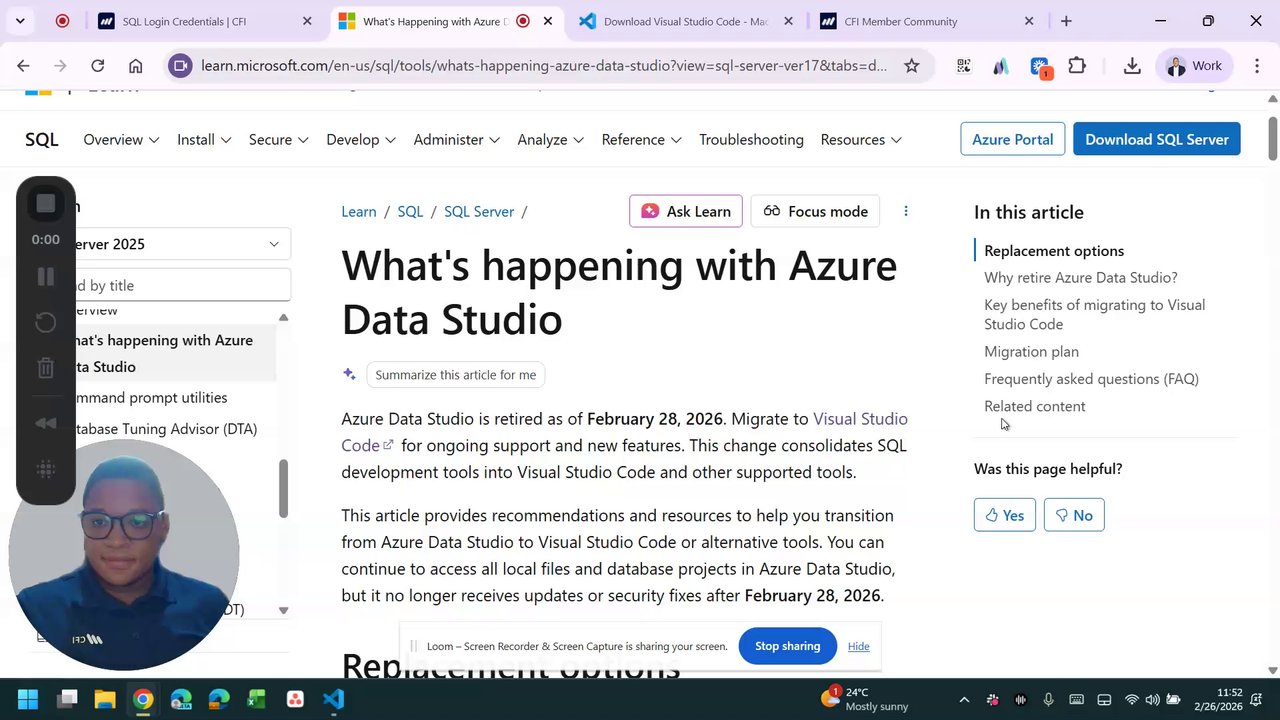
Task: Expand the Resources dropdown menu
Action: point(860,140)
